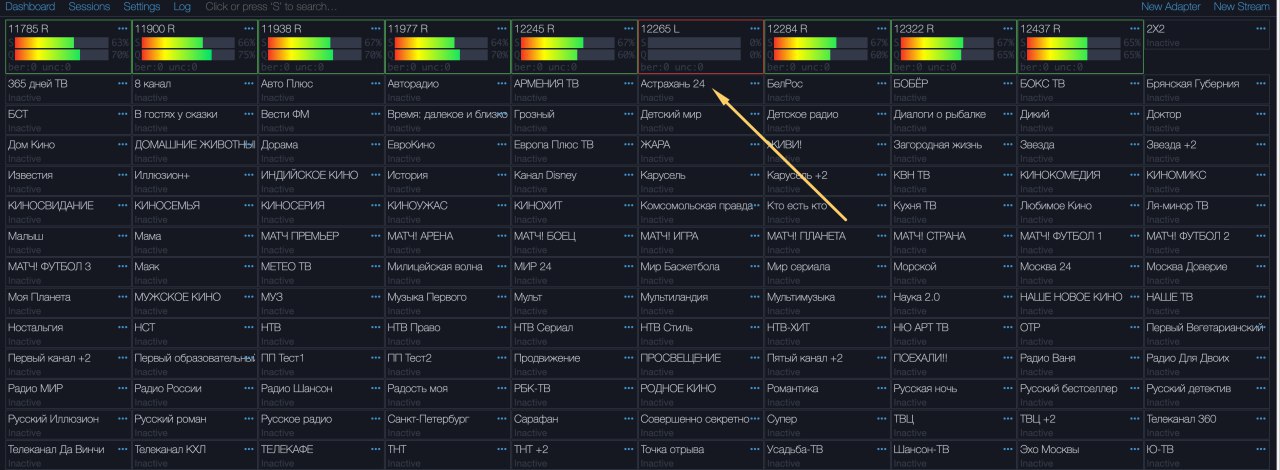Open the three-dot menu for Дом Кино
Screen dimensions: 1280x470
(122, 145)
